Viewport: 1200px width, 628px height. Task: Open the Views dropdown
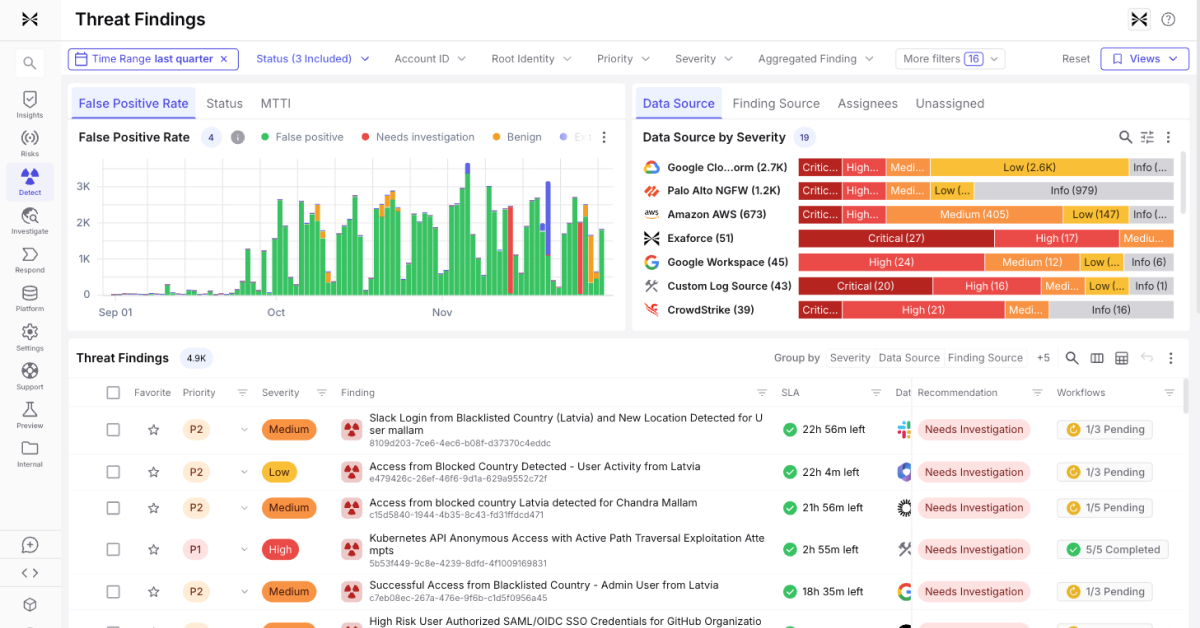[1145, 59]
